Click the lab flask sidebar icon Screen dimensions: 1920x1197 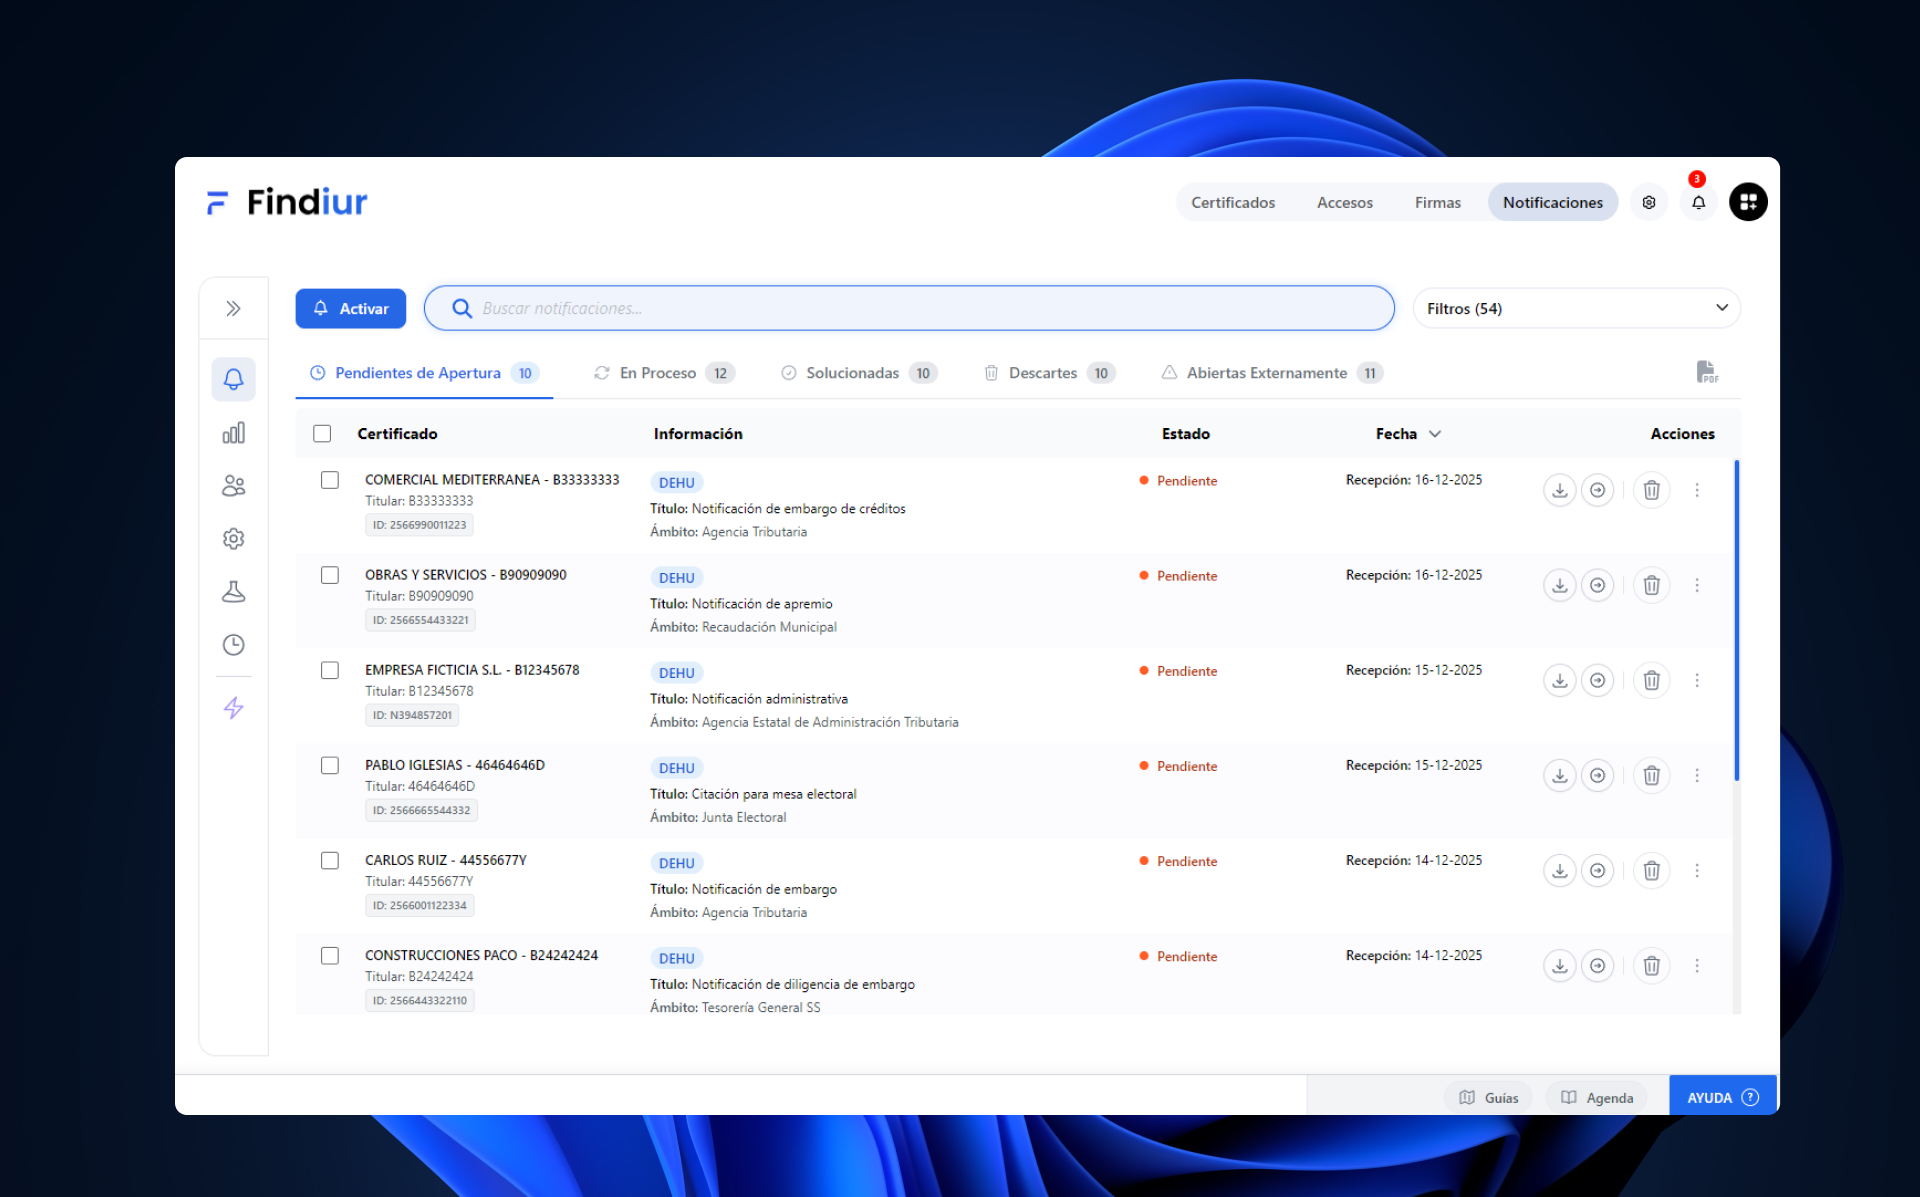[233, 592]
